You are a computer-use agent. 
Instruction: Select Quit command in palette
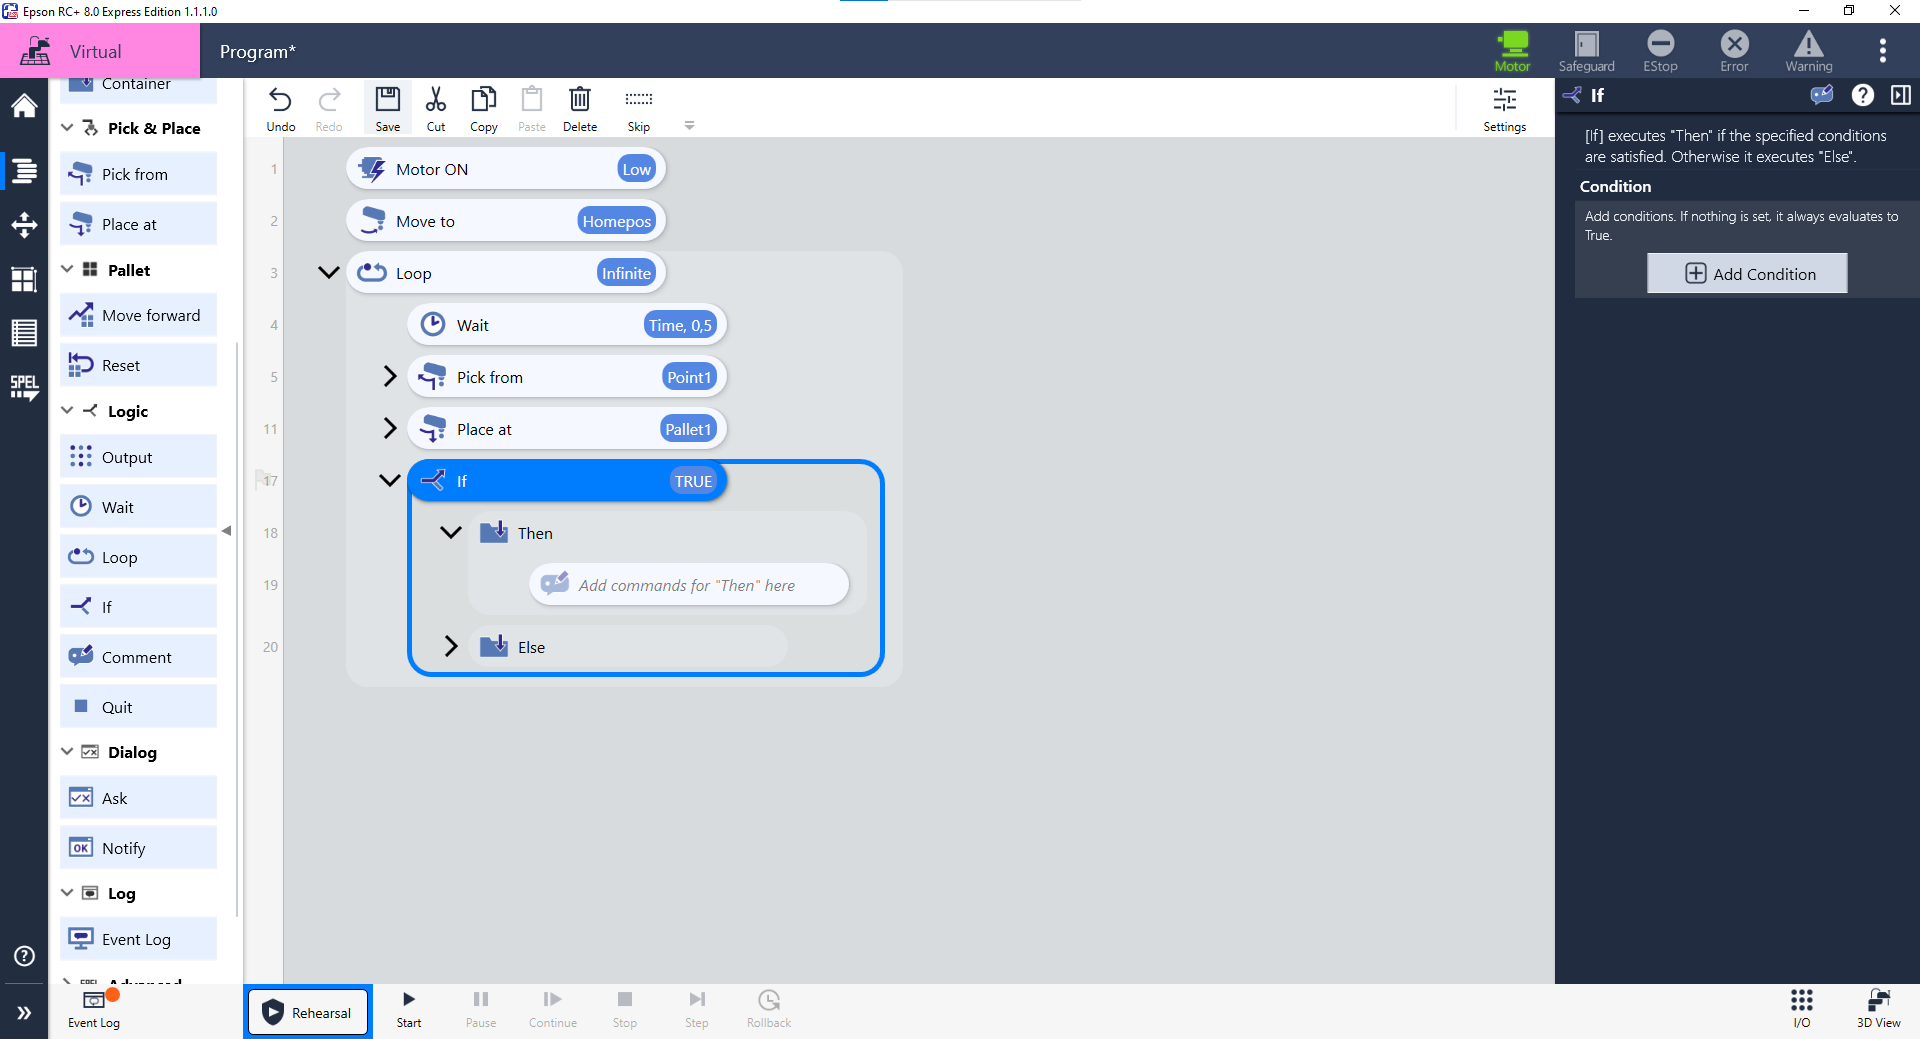(138, 707)
